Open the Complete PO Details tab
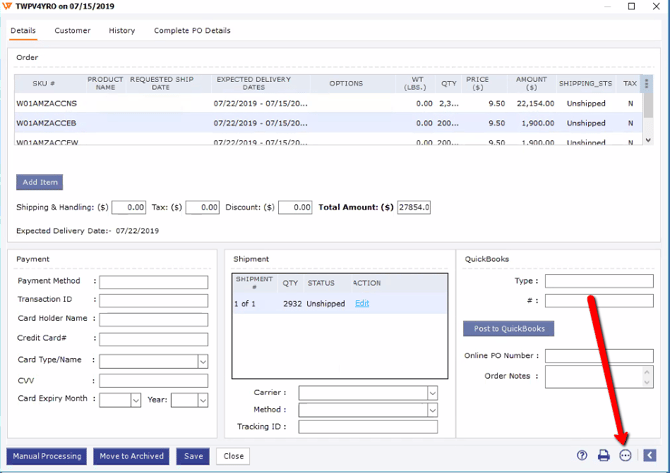The width and height of the screenshot is (670, 473). coord(192,31)
